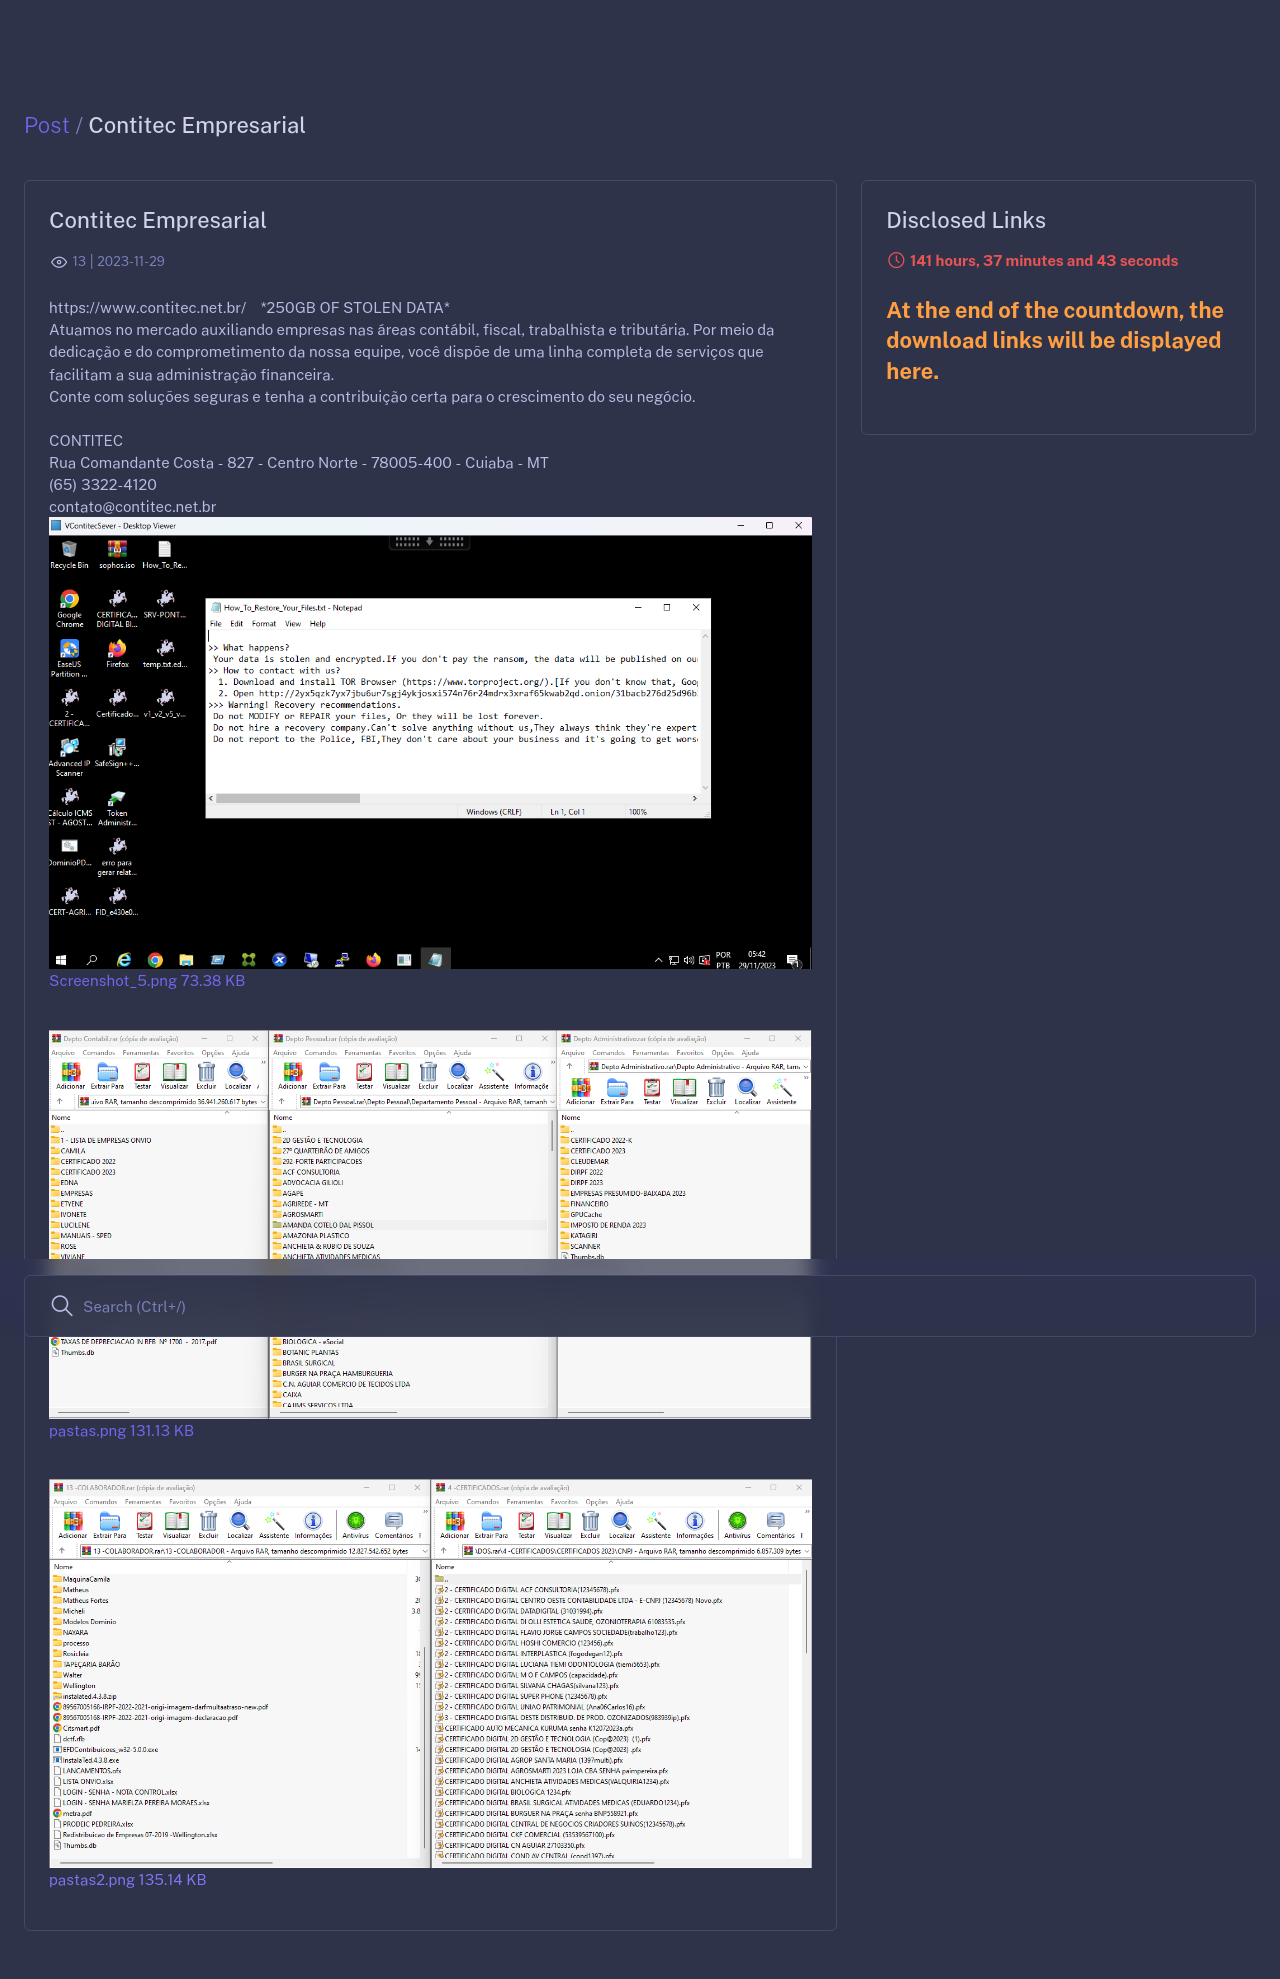1280x1979 pixels.
Task: Focus the Search (Ctrl+/) input field
Action: tap(640, 1306)
